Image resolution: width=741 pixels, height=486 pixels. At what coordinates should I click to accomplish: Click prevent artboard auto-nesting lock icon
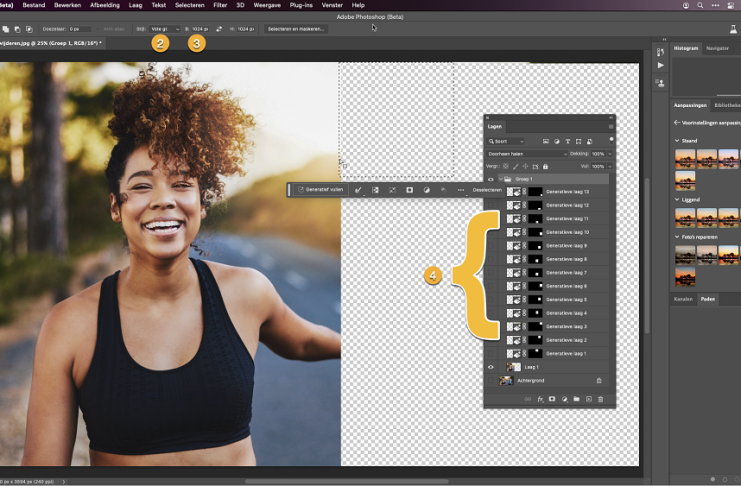535,166
